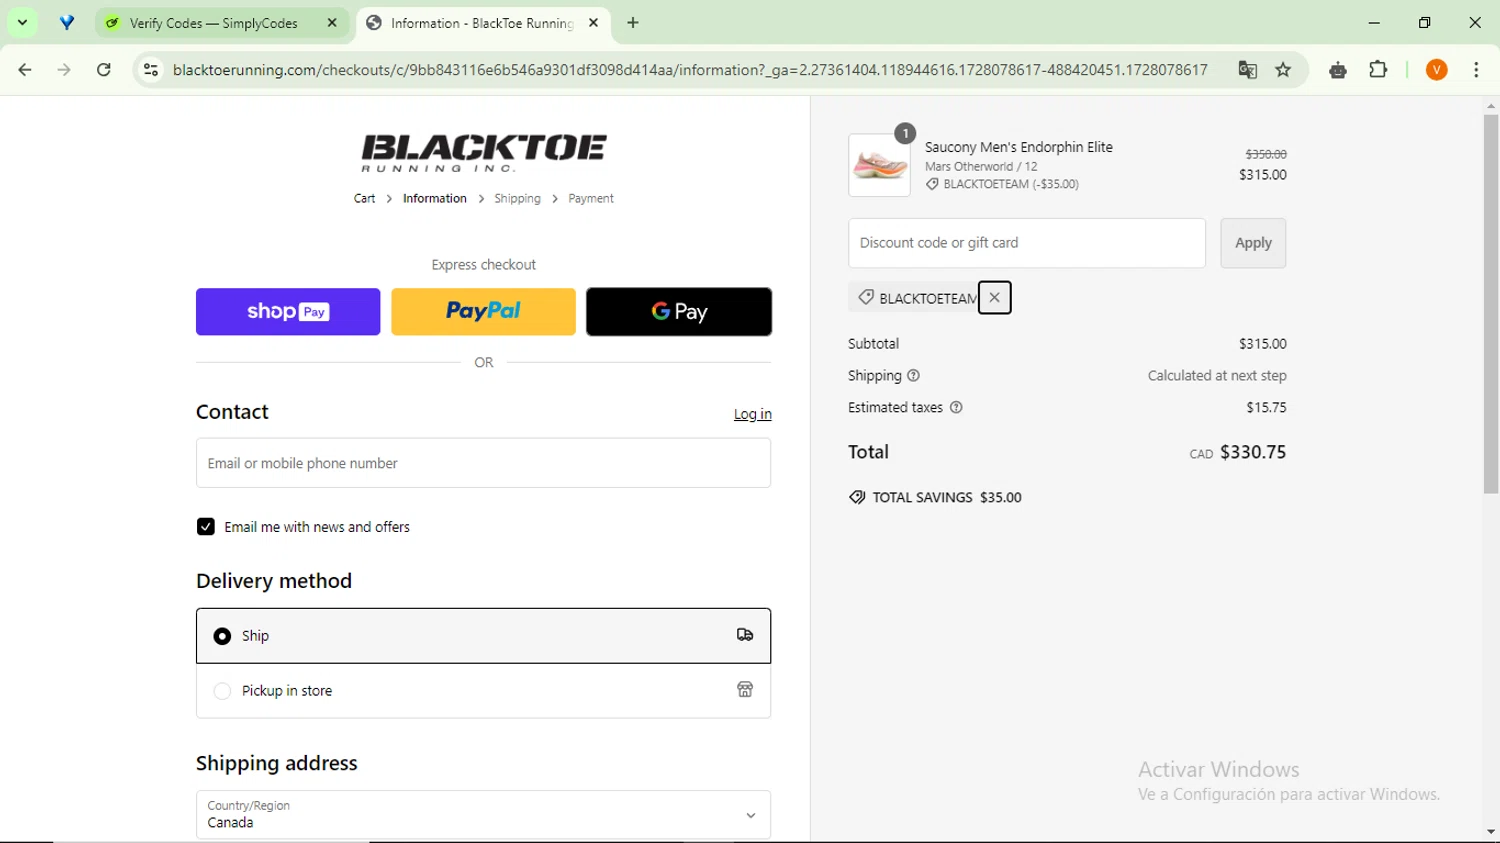
Task: Click the struck-through $350.00 price
Action: click(x=1266, y=154)
